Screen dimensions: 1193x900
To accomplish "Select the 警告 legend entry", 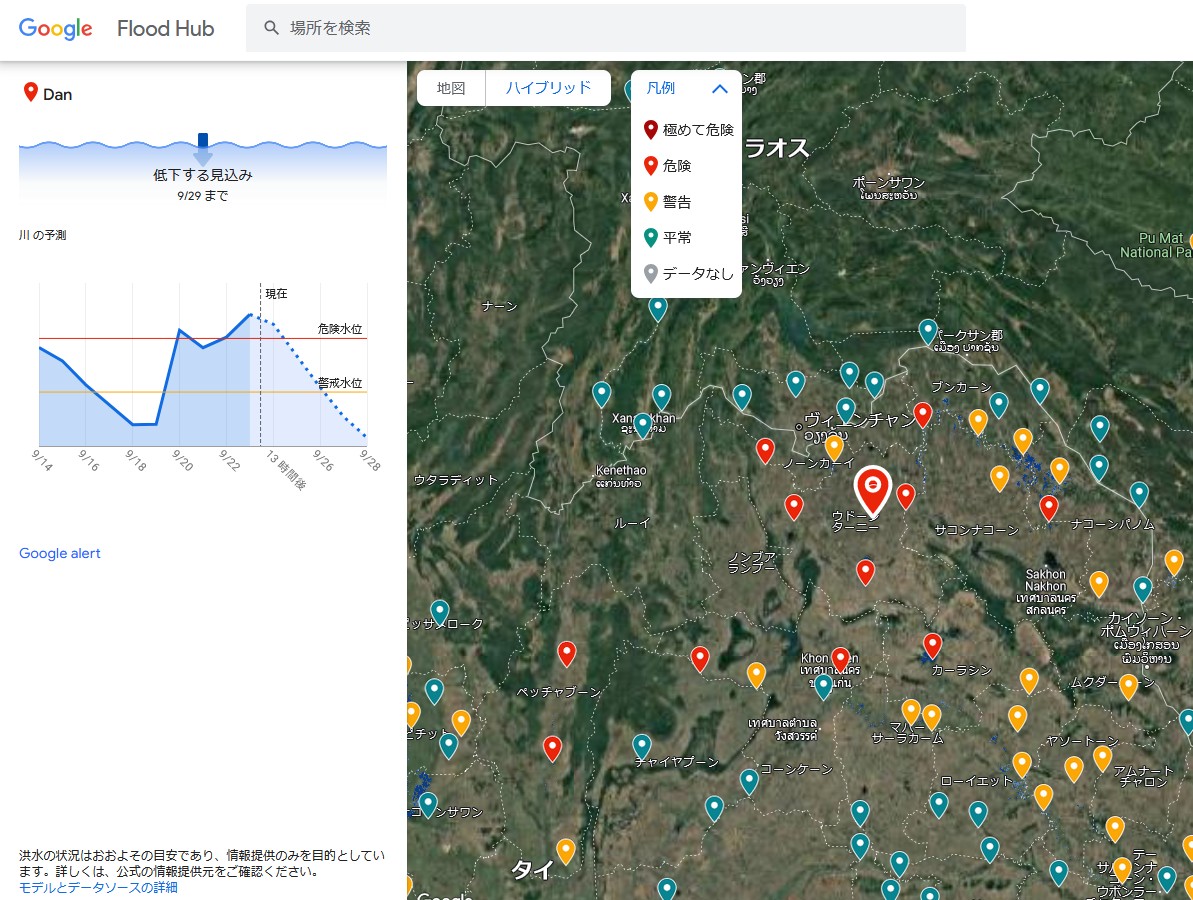I will (x=667, y=202).
